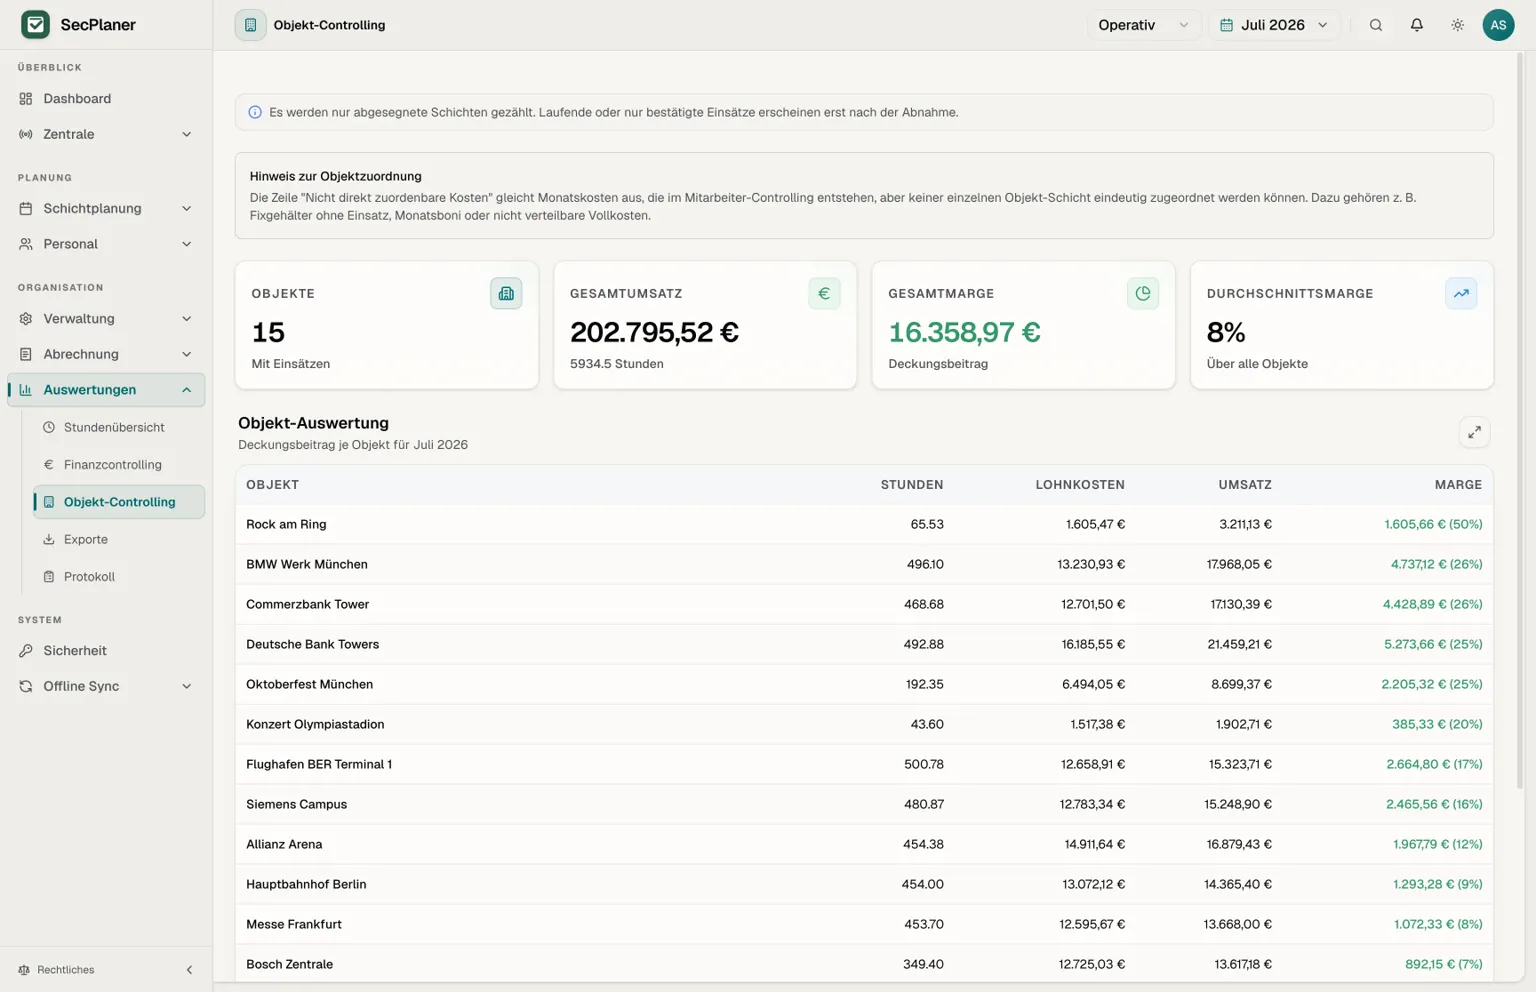Select the Konzert Olympiastadion row

pos(864,724)
